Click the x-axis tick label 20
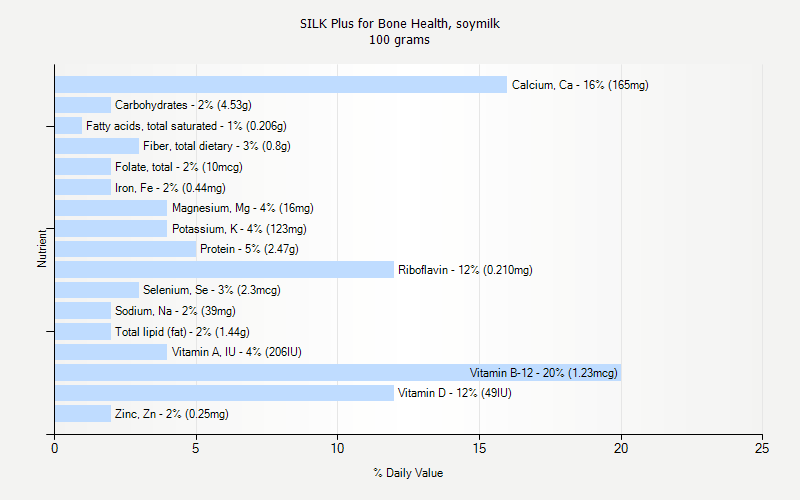800x500 pixels. [621, 448]
